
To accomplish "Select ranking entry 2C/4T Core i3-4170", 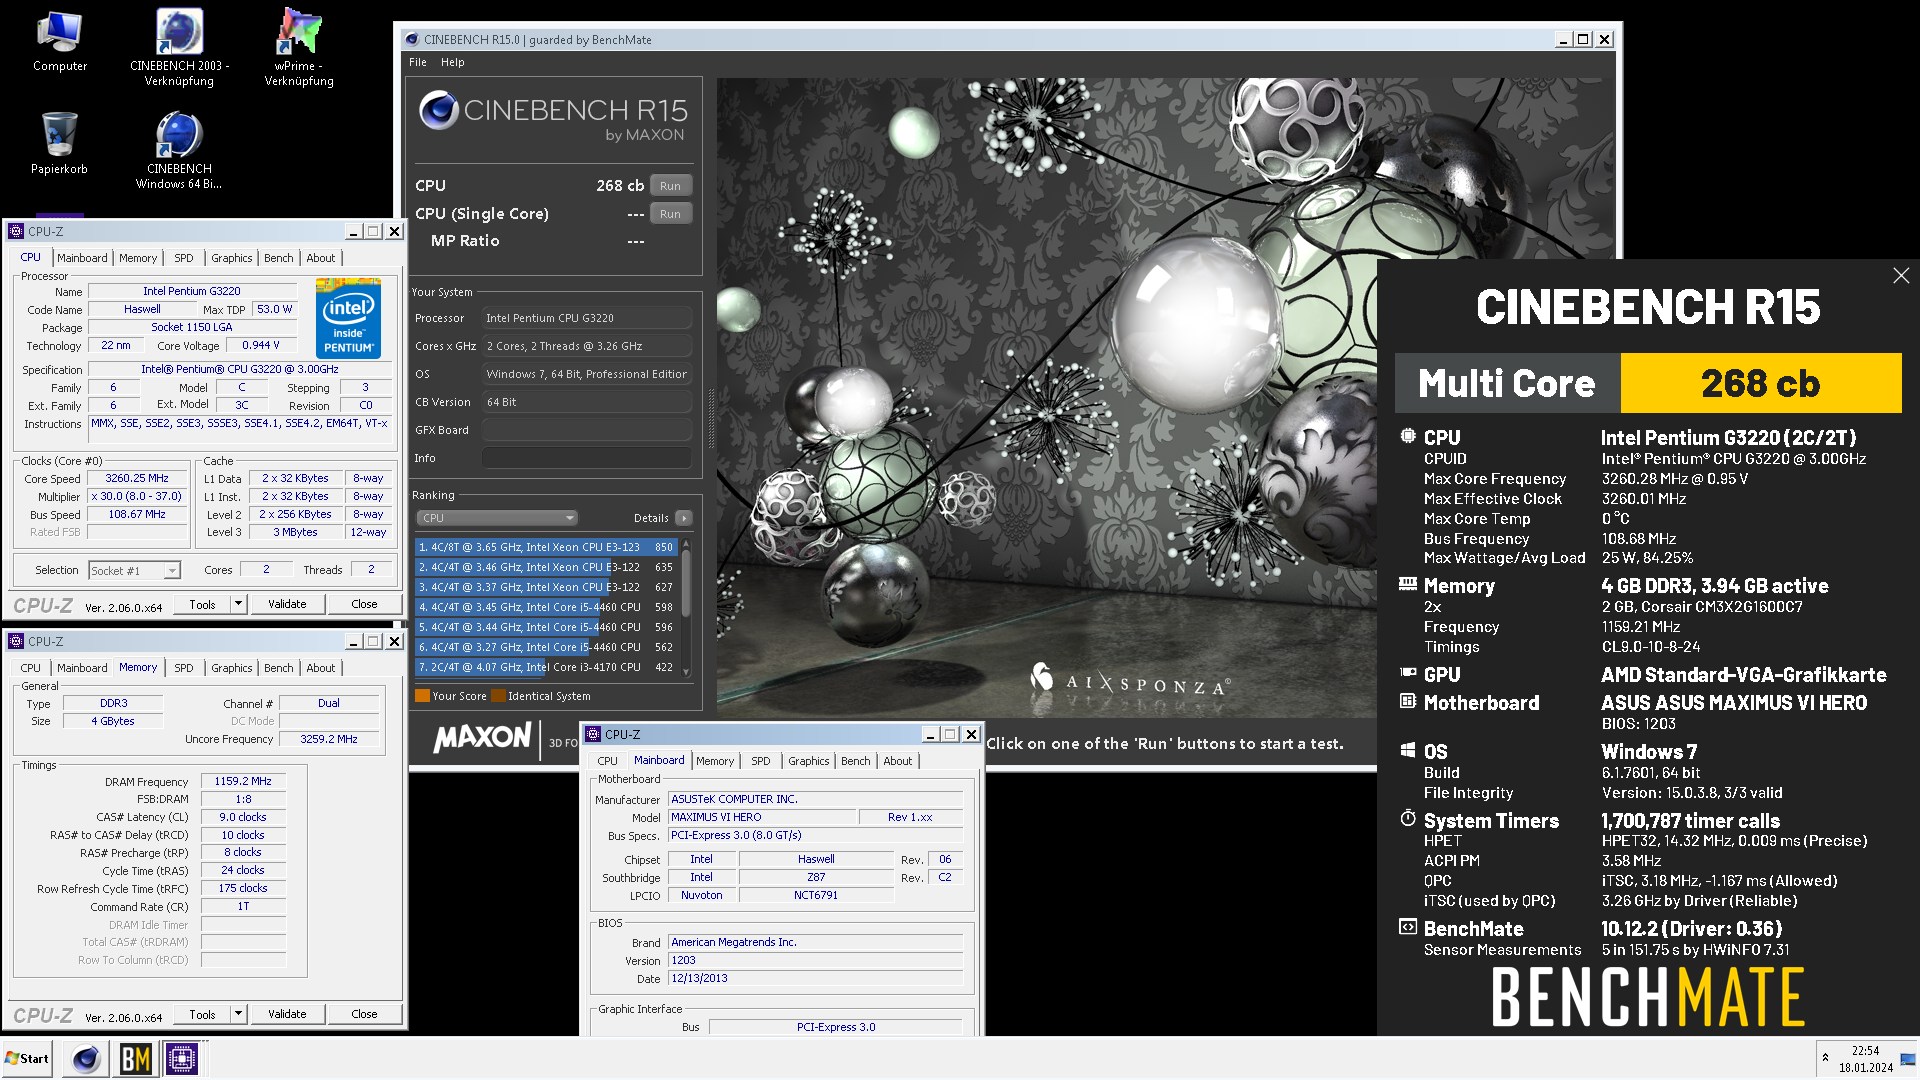I will [x=546, y=667].
